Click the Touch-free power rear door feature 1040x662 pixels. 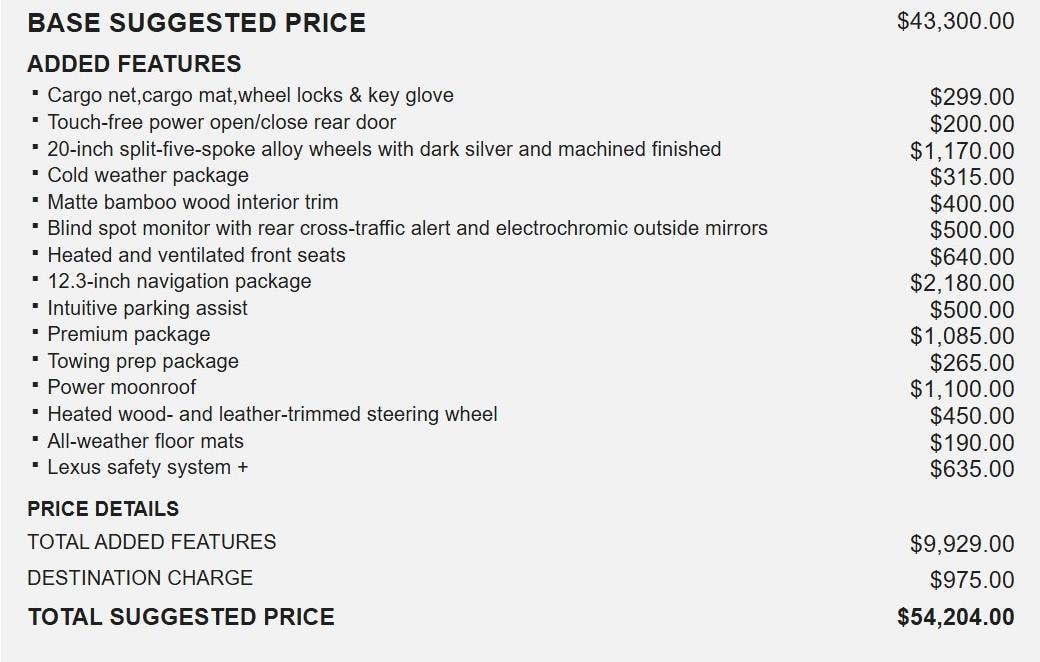coord(221,123)
